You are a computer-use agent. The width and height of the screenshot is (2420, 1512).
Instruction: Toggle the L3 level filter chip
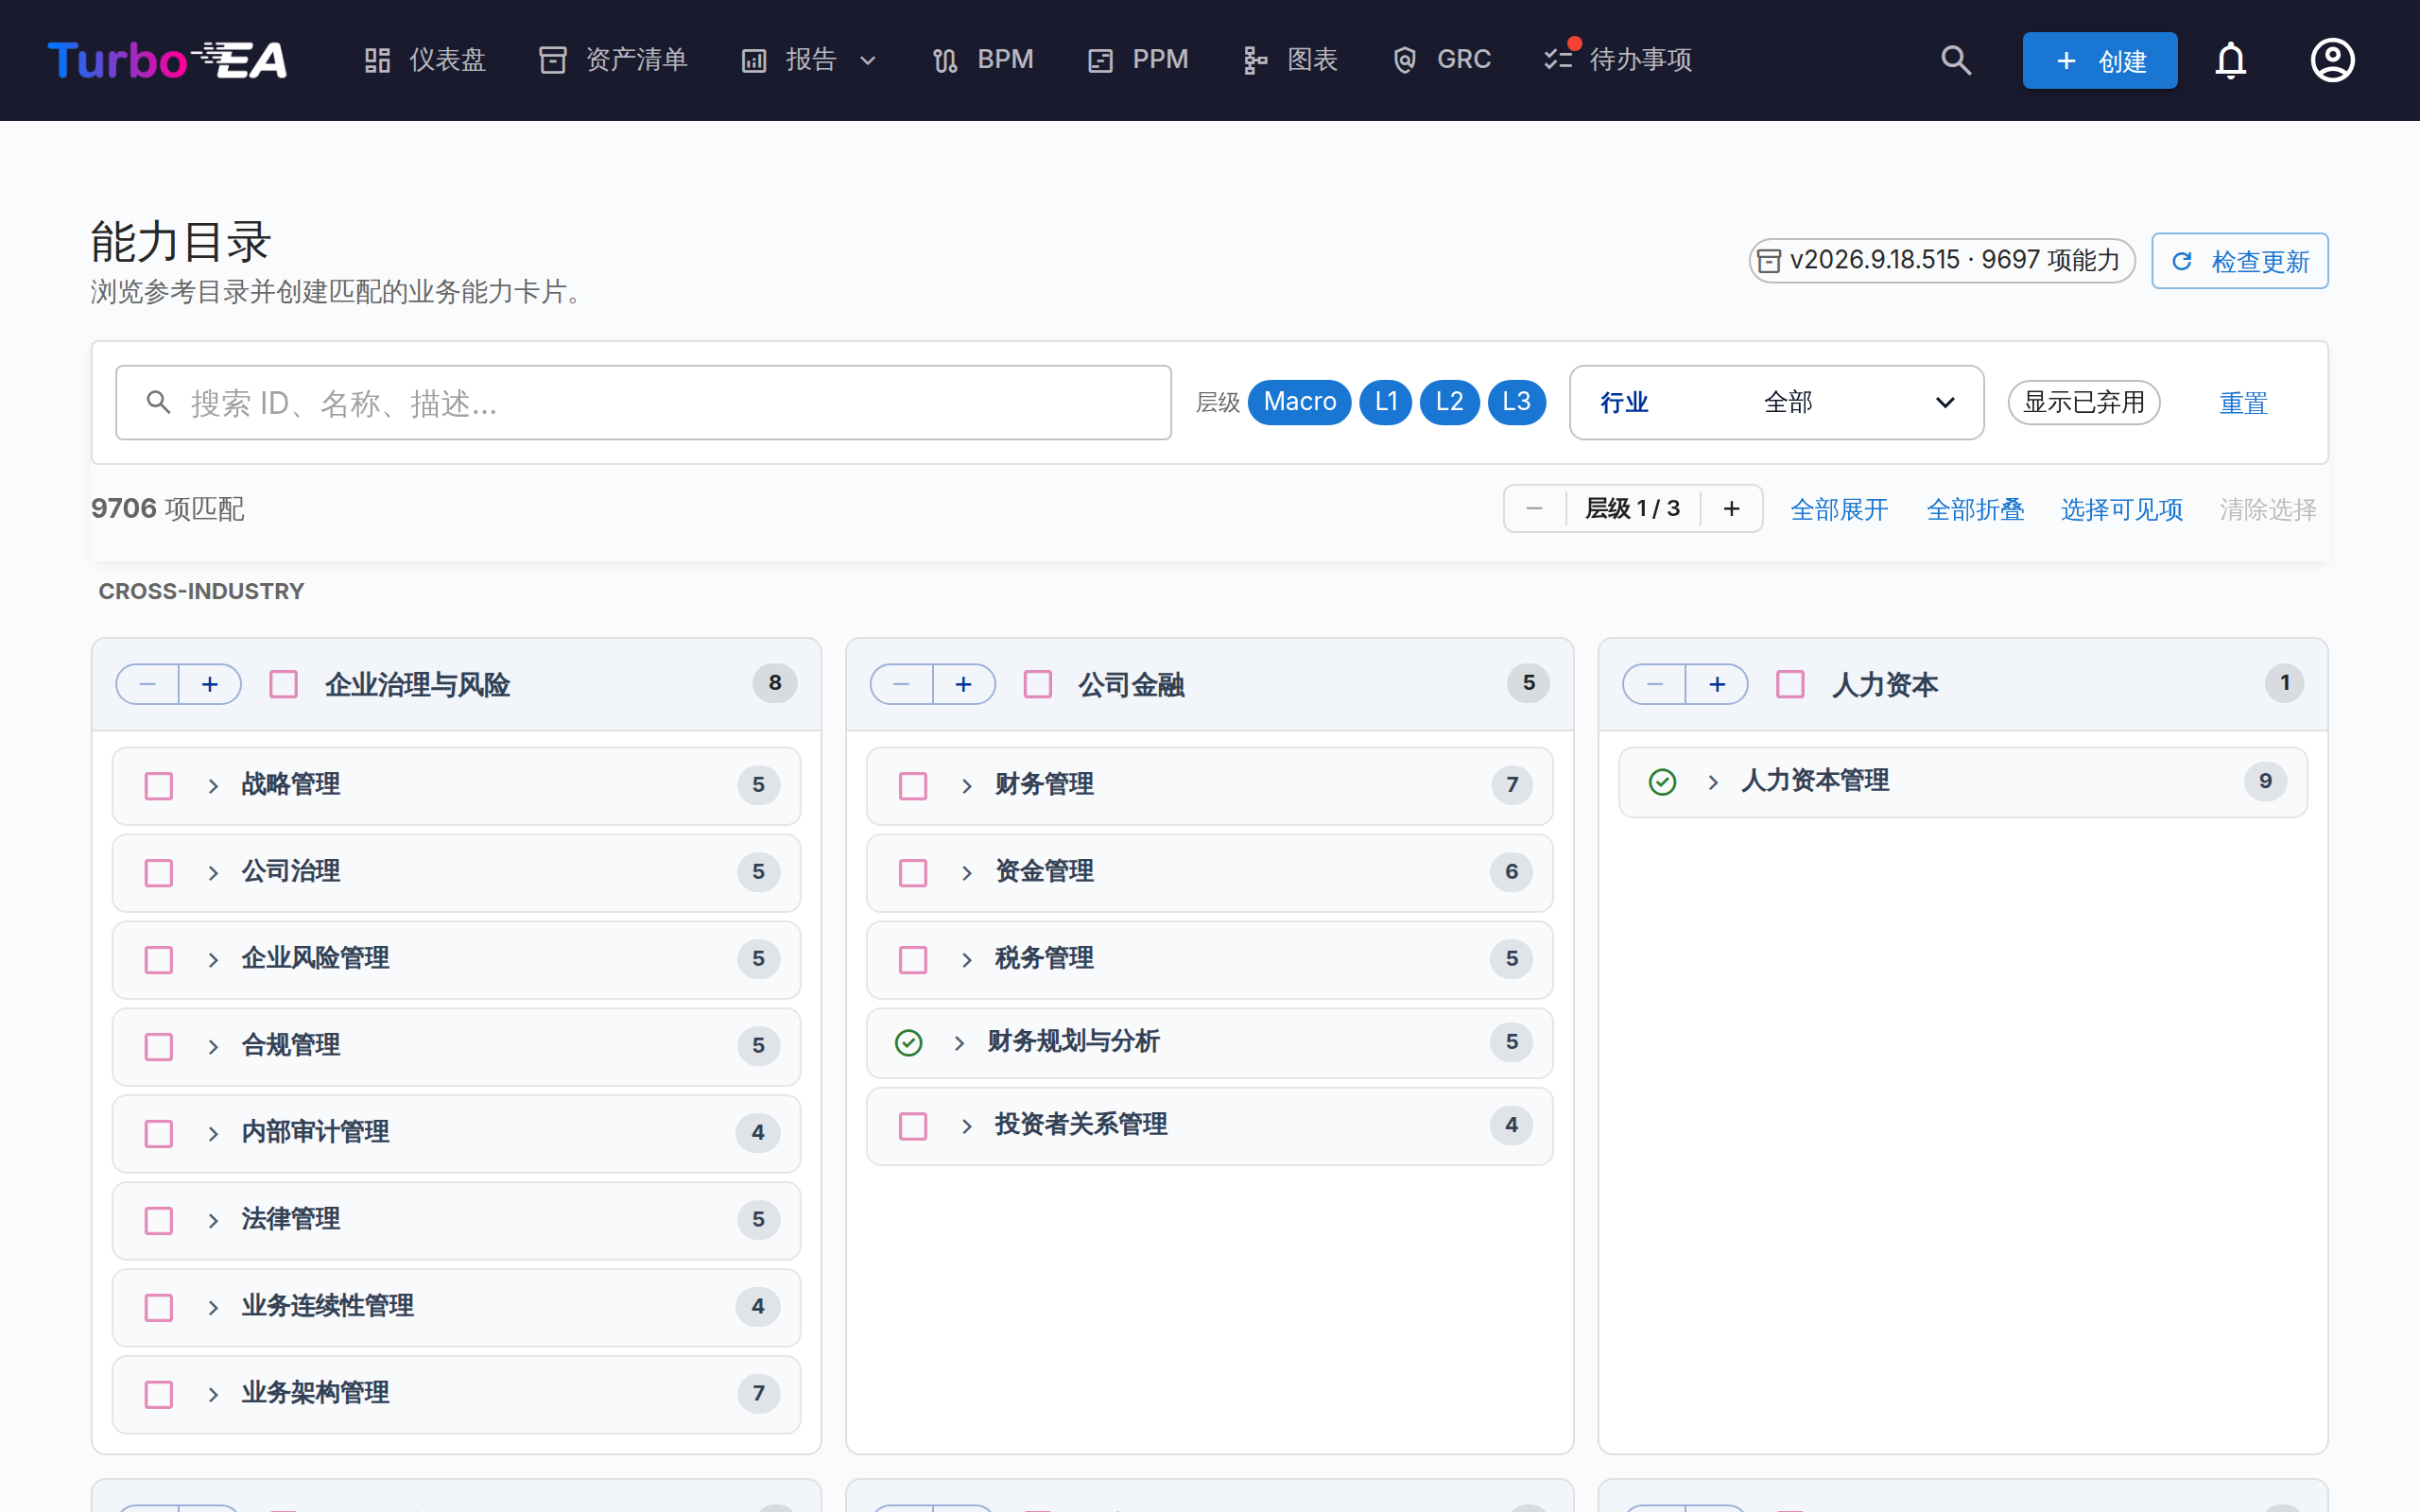tap(1516, 402)
